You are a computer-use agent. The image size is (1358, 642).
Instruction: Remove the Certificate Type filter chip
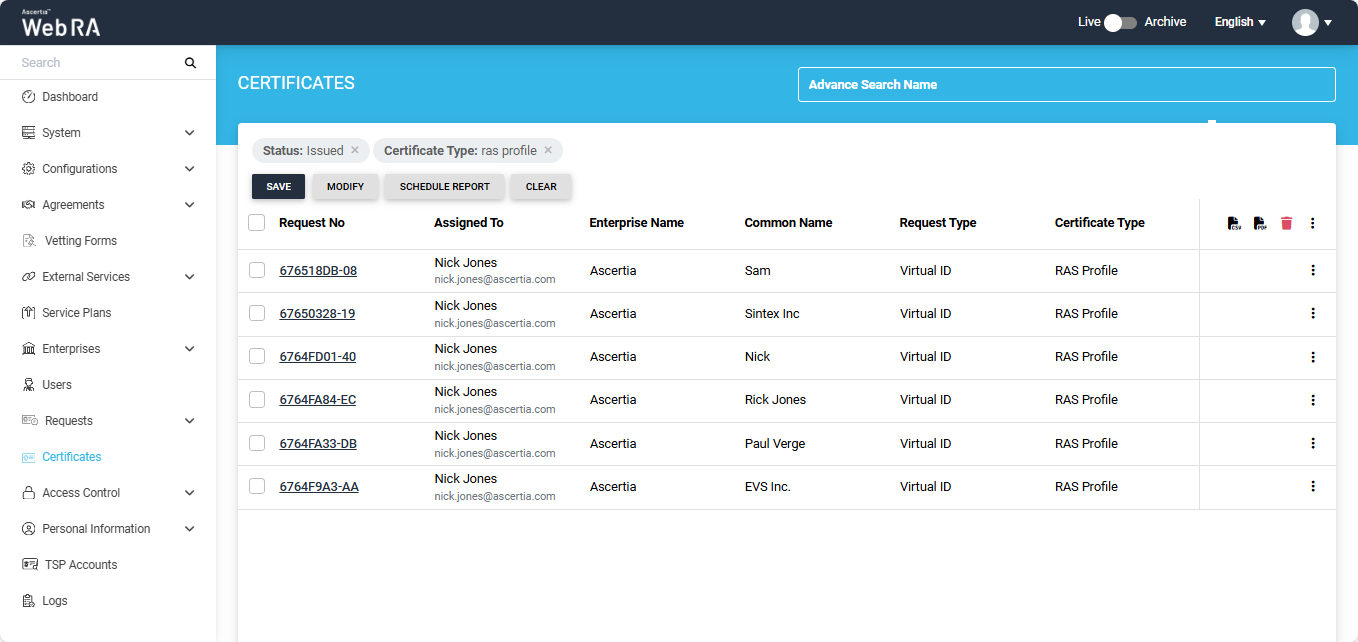pos(548,150)
